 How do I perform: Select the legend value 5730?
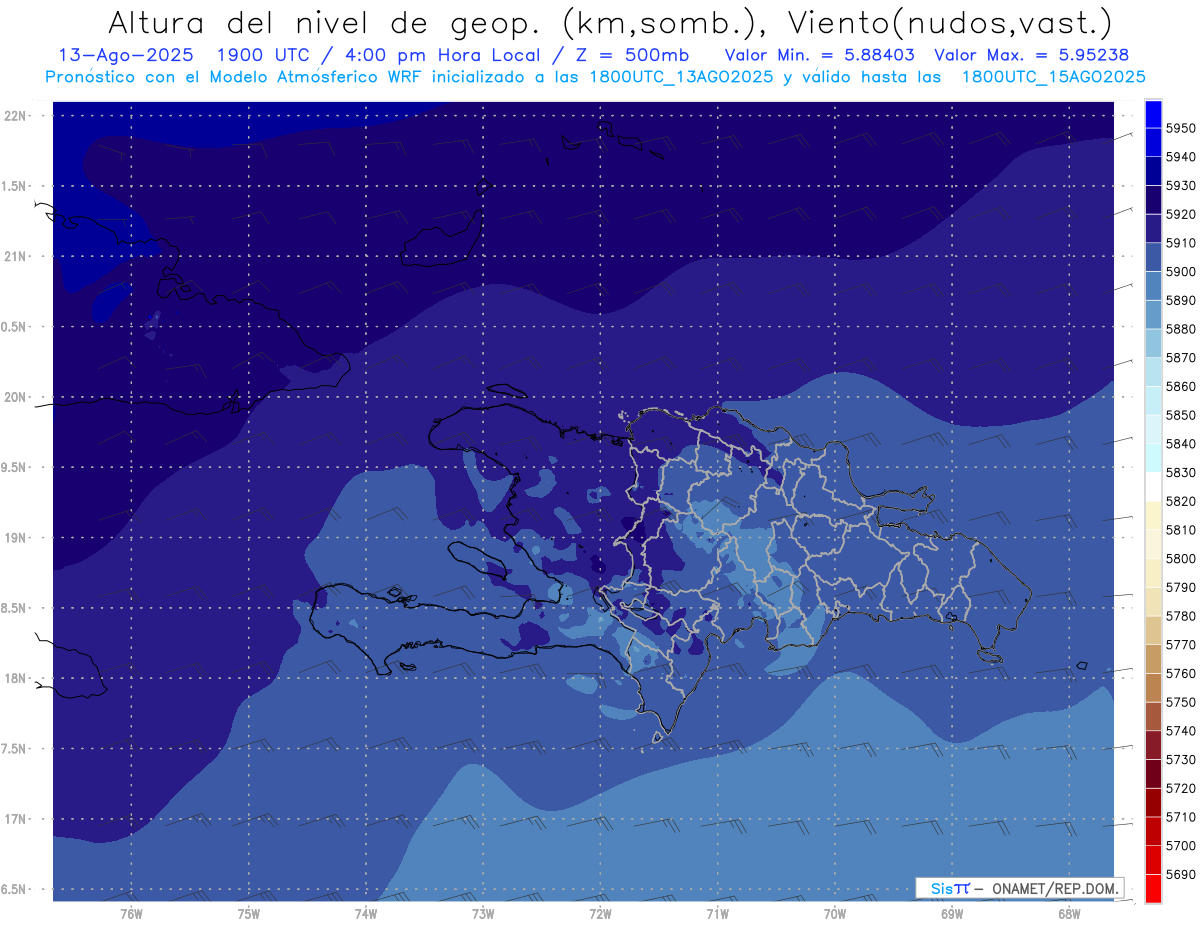[1181, 759]
